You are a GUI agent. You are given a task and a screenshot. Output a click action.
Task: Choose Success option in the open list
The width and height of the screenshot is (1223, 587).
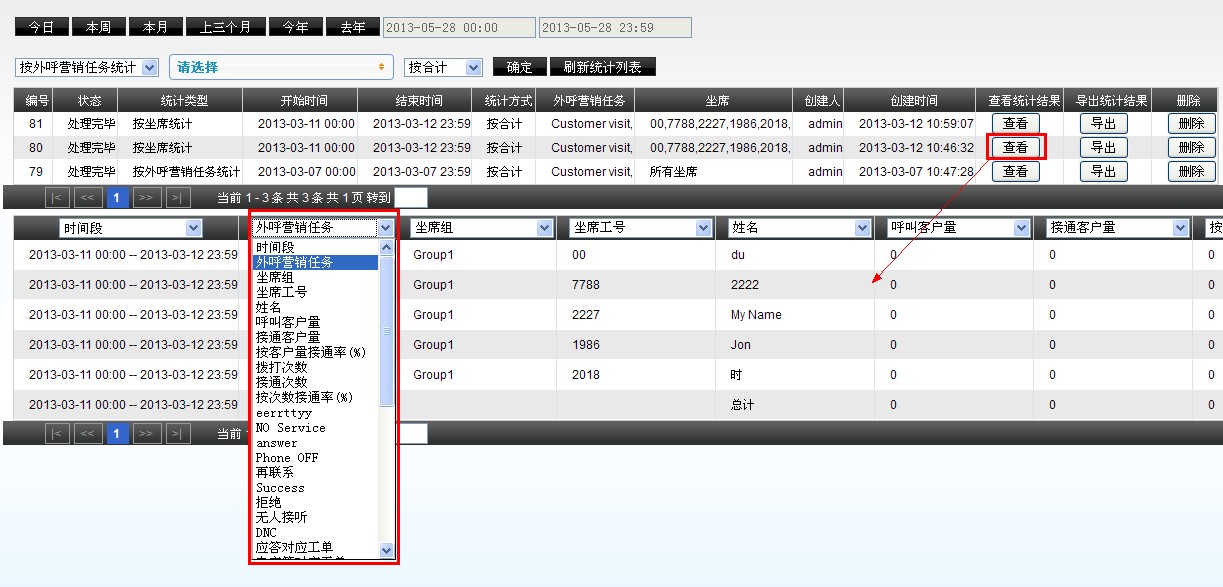coord(280,488)
